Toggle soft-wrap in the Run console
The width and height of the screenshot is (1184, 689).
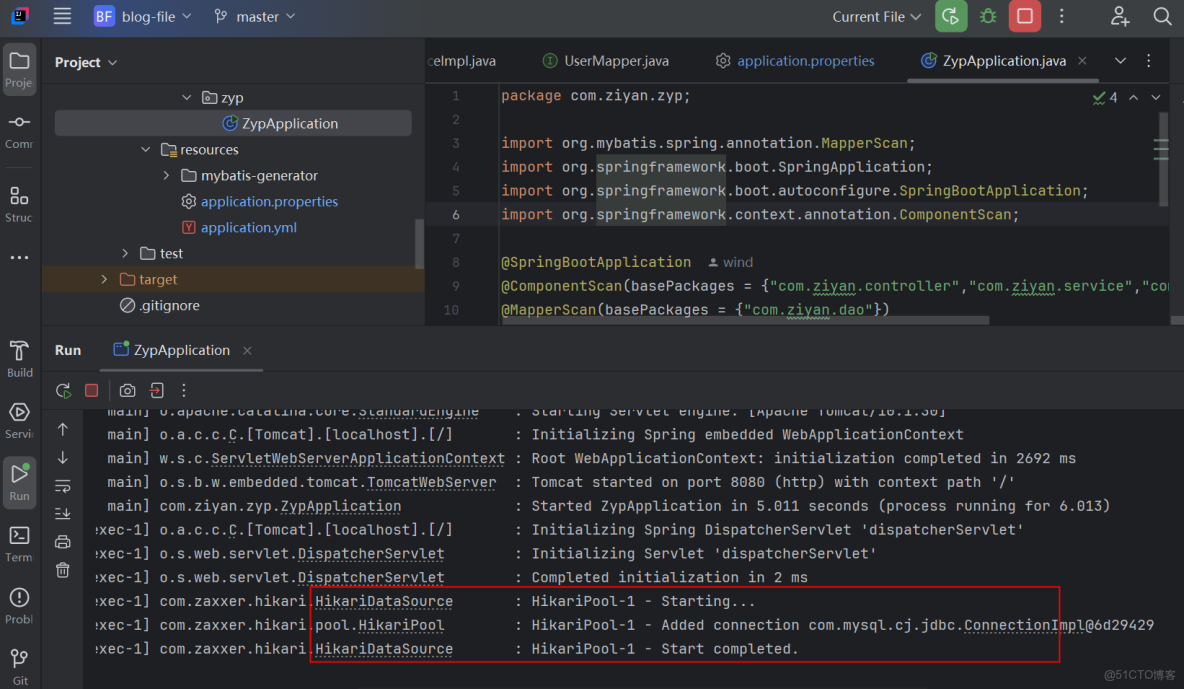(x=62, y=485)
